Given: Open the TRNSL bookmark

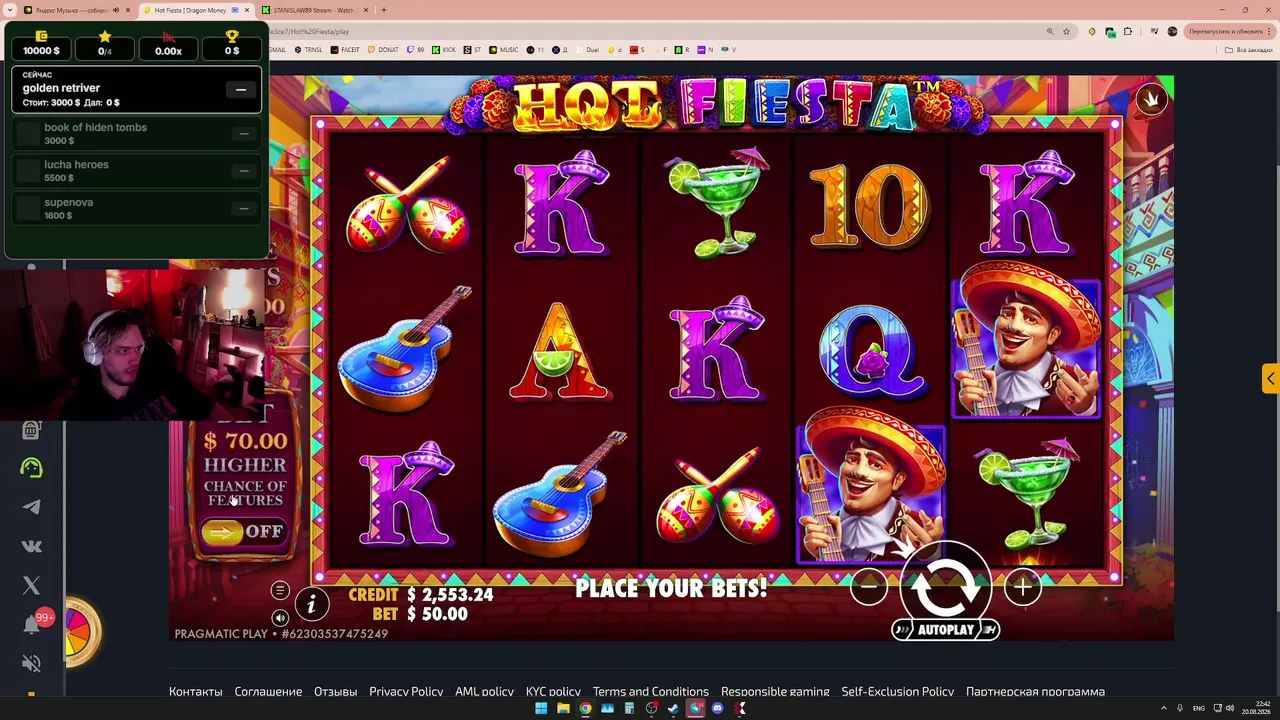Looking at the screenshot, I should point(308,50).
